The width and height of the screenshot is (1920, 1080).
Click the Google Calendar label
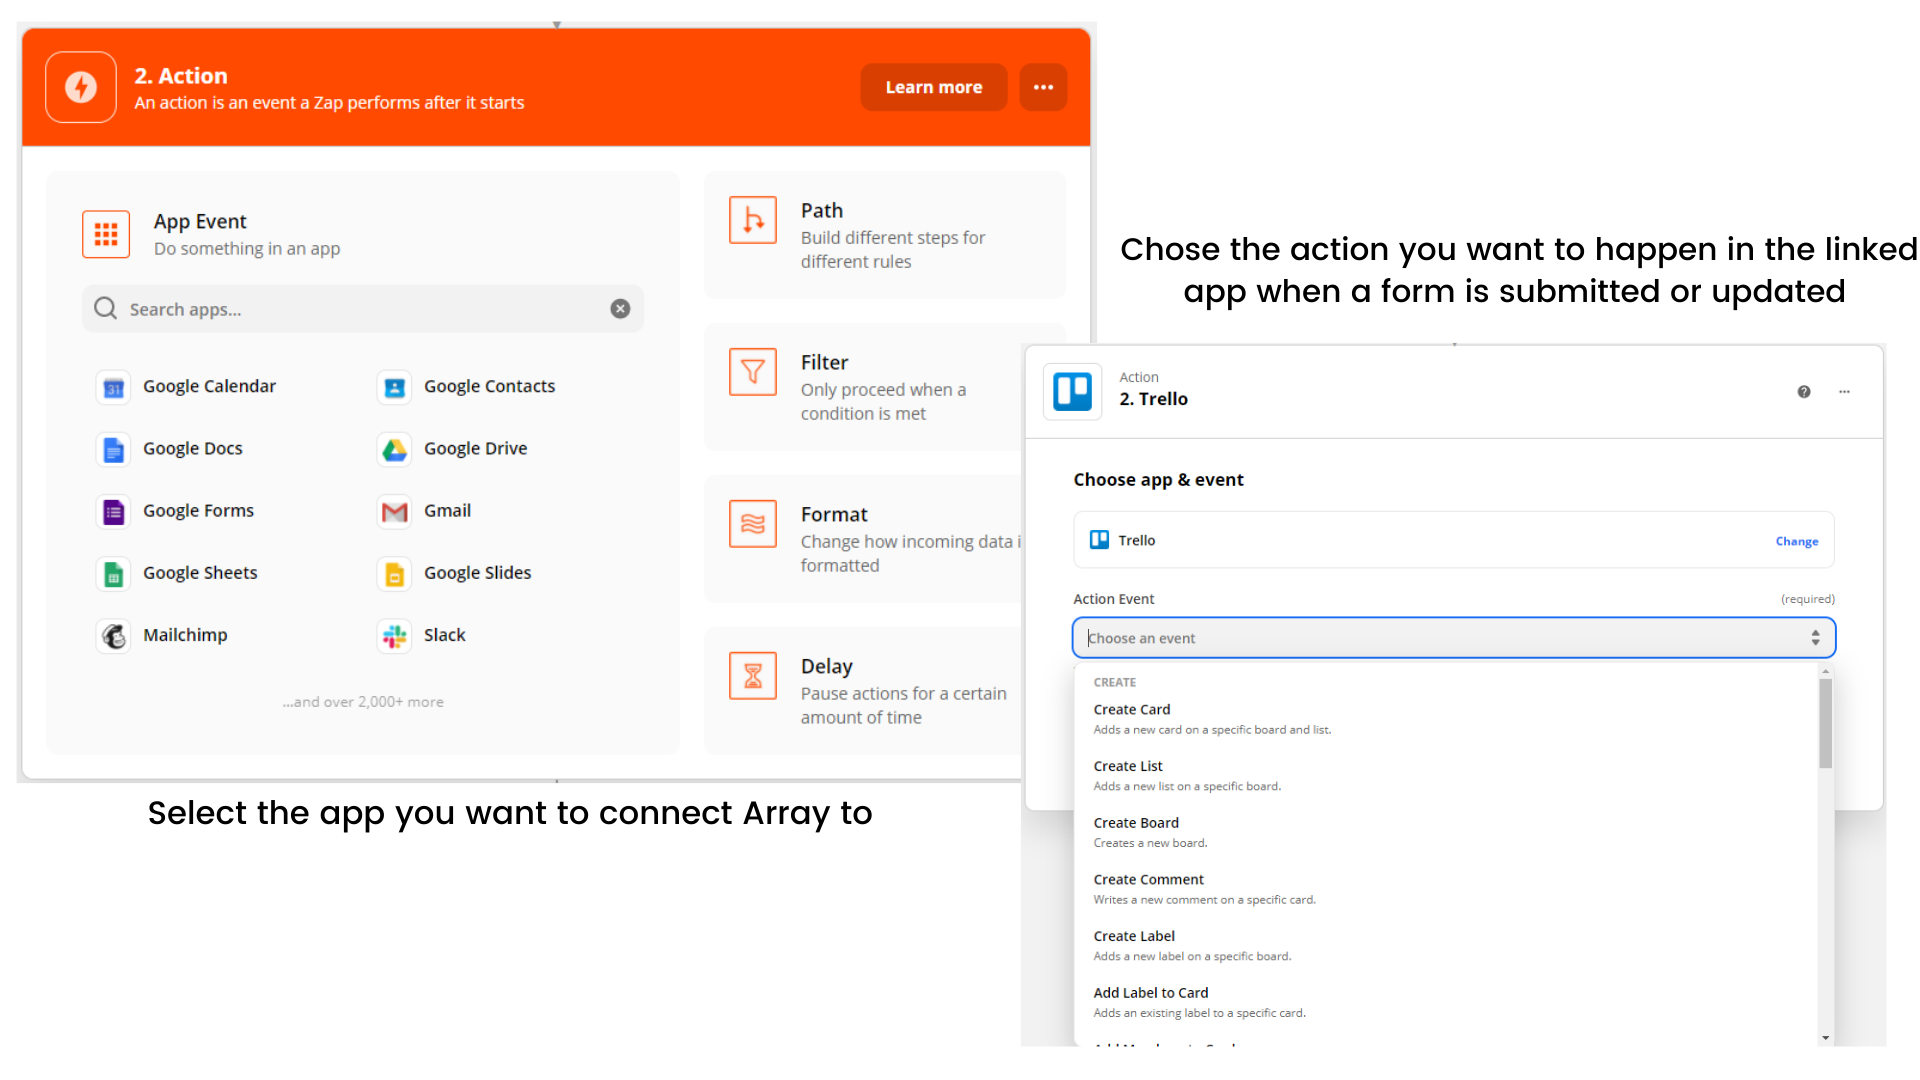209,387
